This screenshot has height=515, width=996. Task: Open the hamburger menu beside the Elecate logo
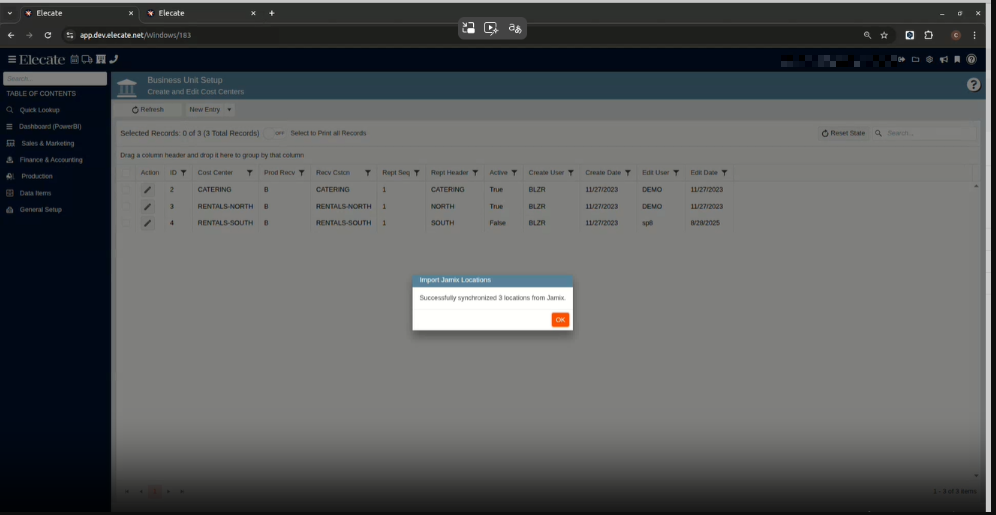12,59
